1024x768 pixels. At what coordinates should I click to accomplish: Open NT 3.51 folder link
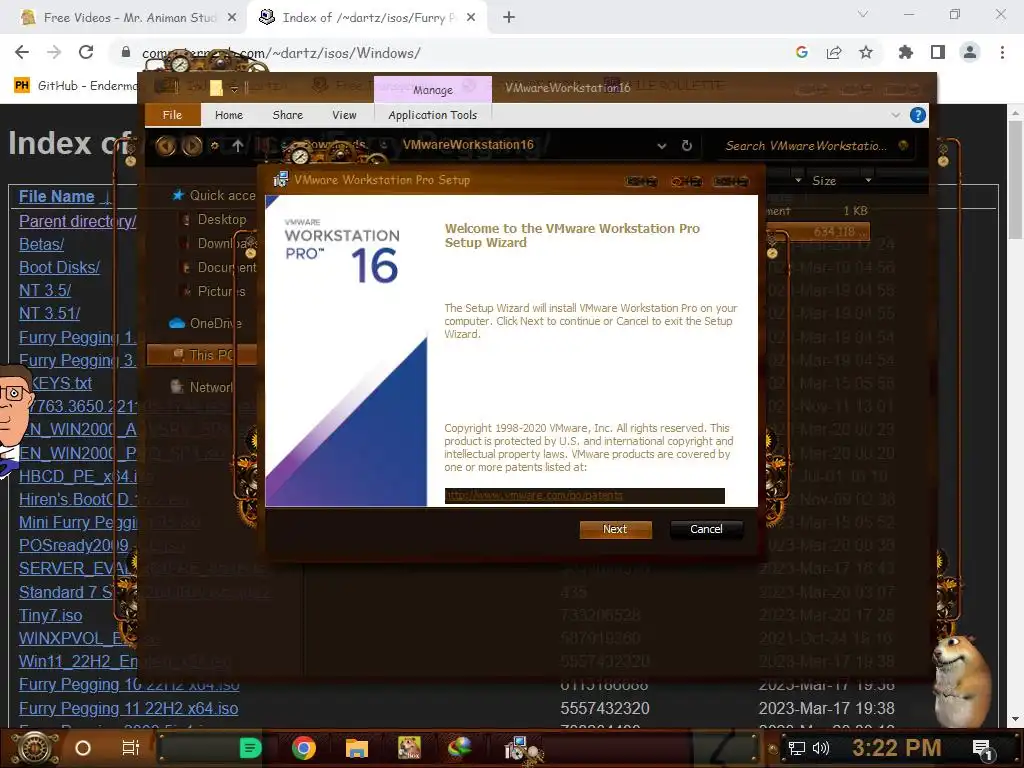[49, 313]
